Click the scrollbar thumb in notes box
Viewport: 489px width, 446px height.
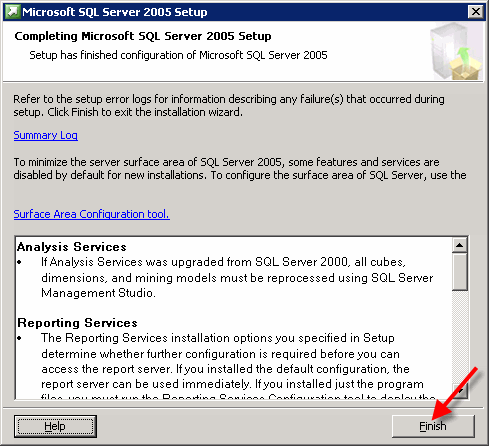coord(460,272)
